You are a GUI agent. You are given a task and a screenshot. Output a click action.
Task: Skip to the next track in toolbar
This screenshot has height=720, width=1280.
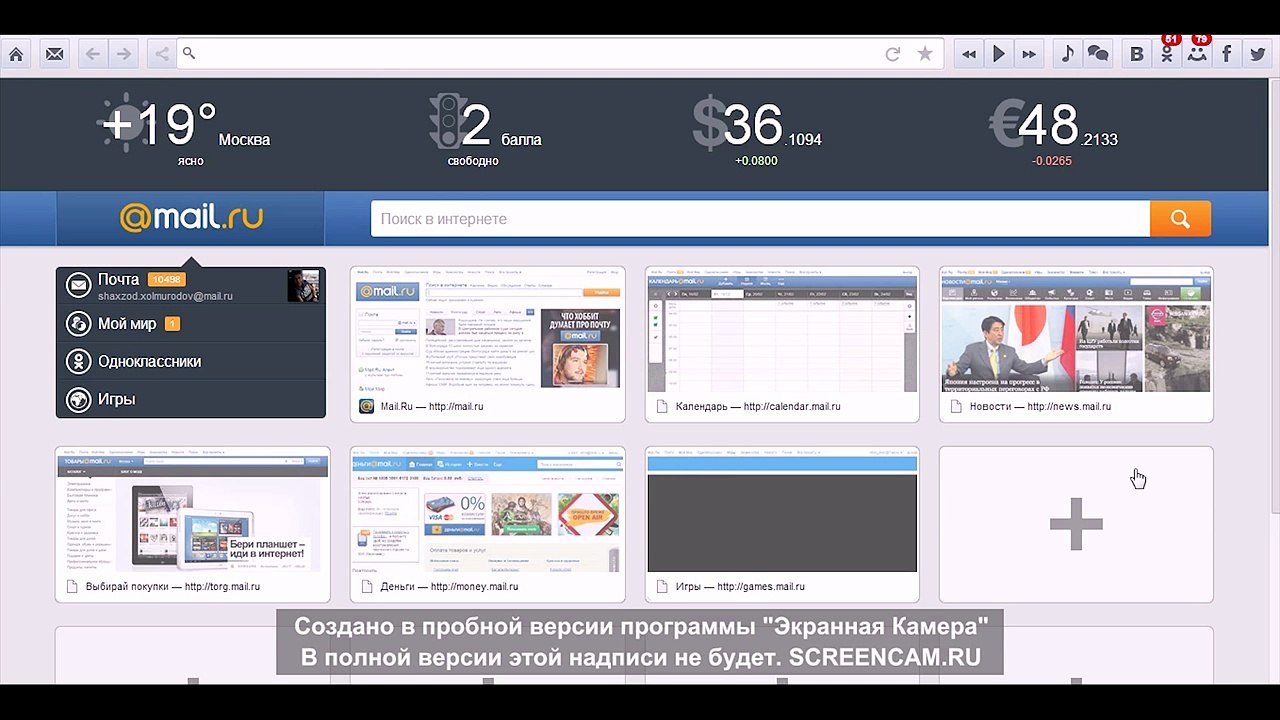coord(1029,55)
